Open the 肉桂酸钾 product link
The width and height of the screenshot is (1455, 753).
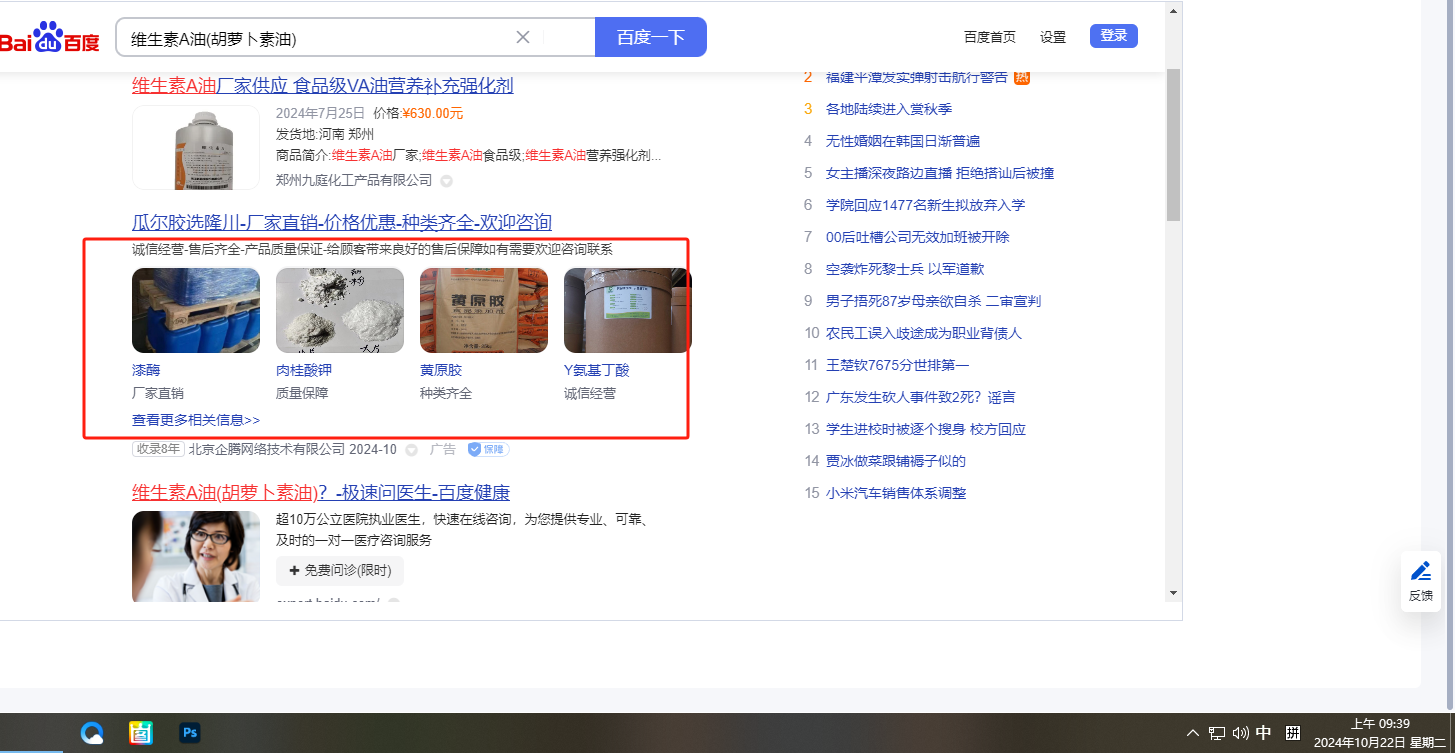click(304, 370)
